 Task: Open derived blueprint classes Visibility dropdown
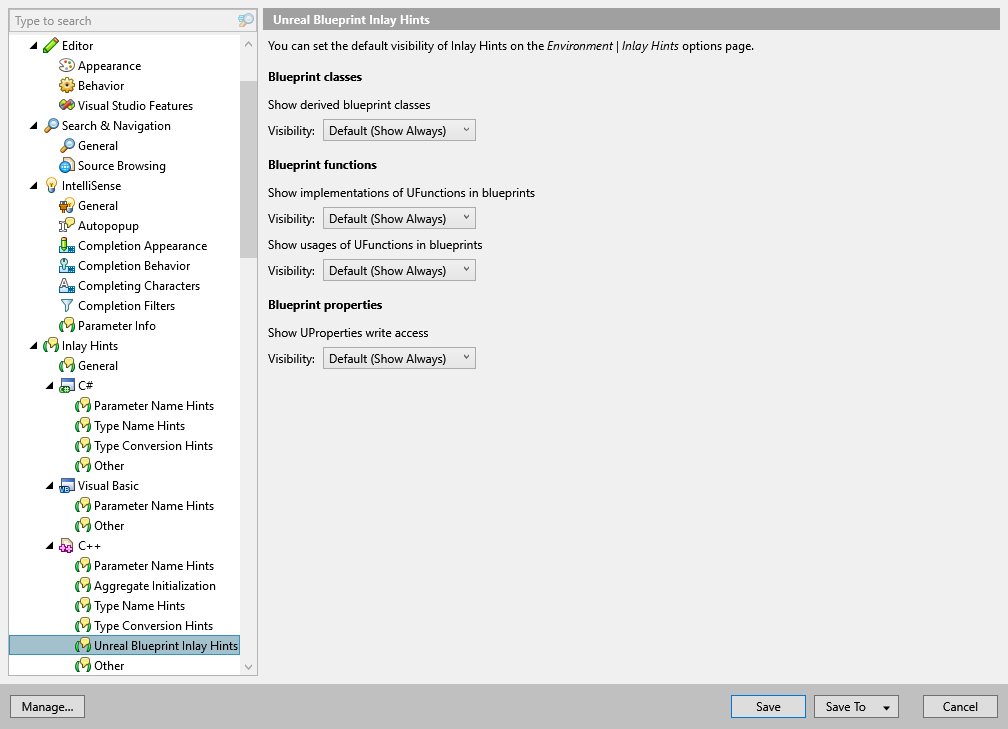(x=399, y=130)
